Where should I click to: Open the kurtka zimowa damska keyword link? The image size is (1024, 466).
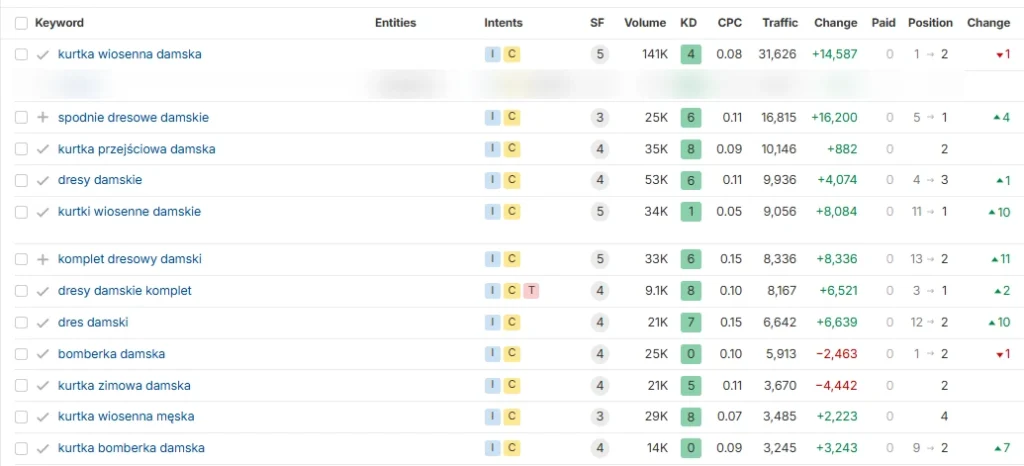124,386
